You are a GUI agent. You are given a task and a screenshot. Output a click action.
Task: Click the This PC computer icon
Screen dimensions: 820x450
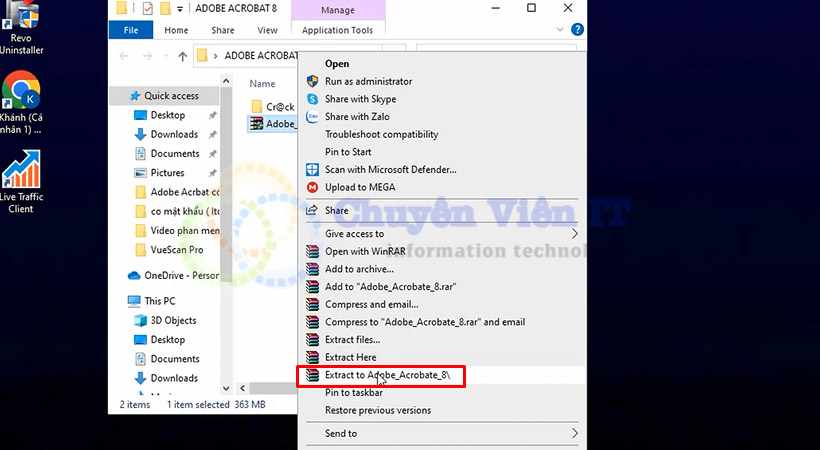tap(134, 301)
